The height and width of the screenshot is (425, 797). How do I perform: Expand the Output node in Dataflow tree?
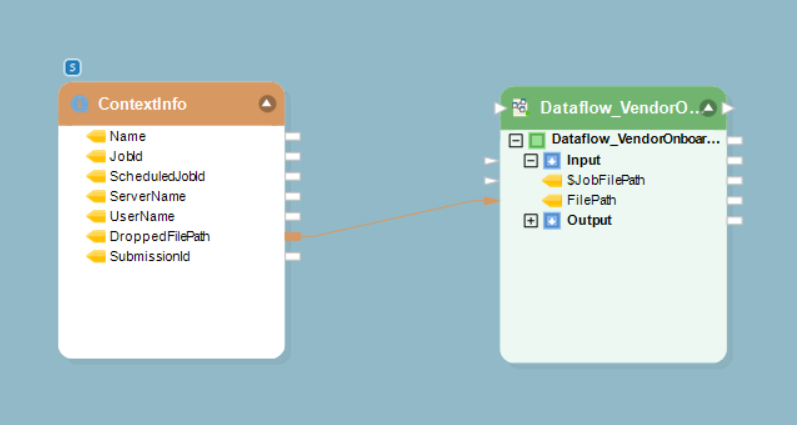tap(531, 220)
